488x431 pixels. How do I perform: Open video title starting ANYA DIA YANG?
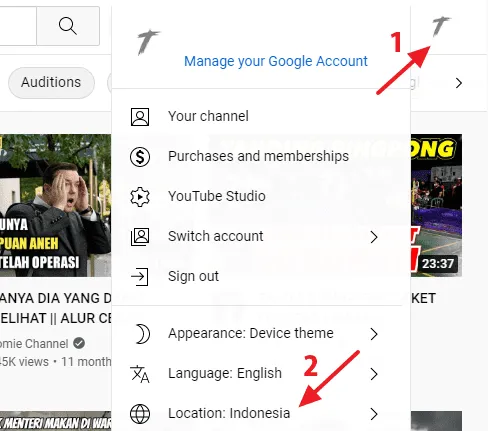(x=56, y=308)
